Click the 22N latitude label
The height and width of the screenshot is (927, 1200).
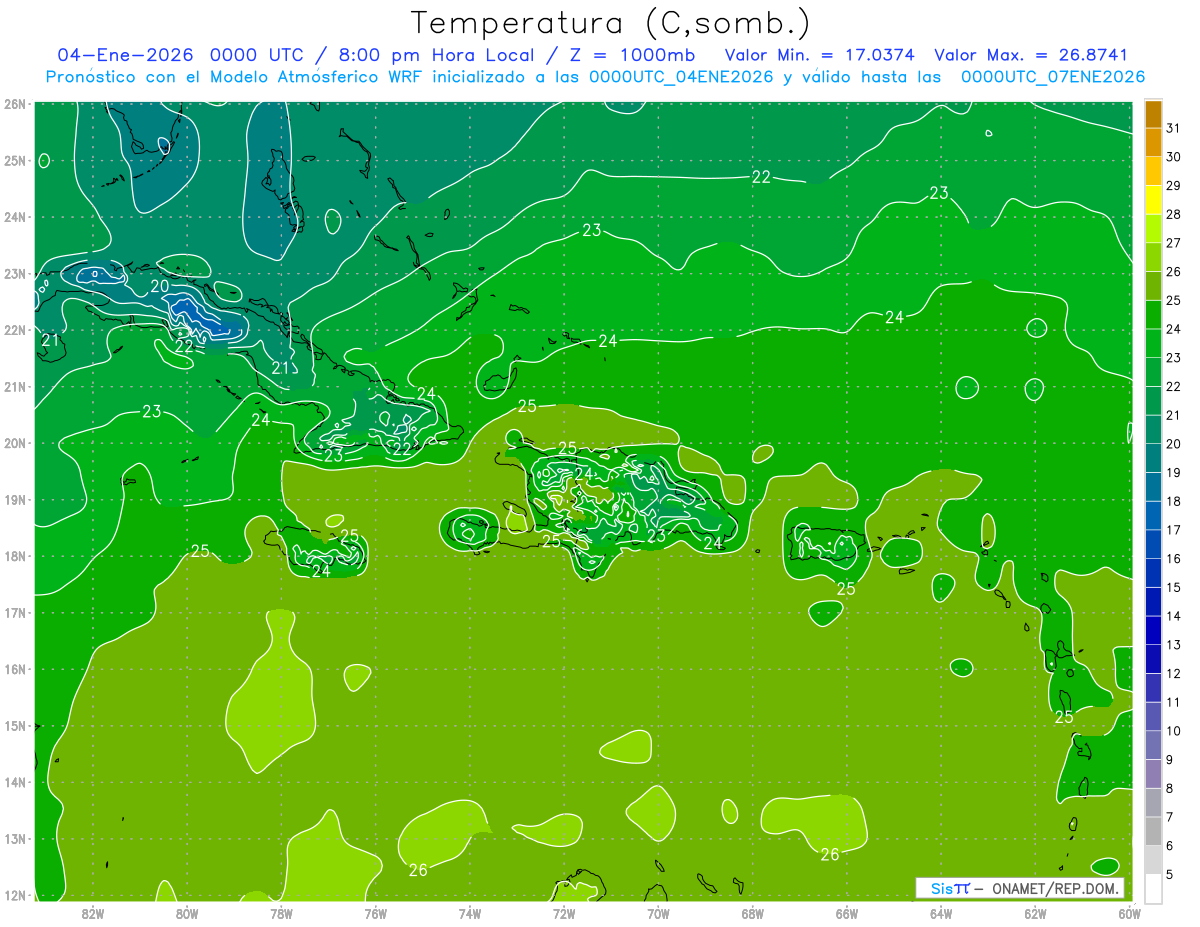14,330
